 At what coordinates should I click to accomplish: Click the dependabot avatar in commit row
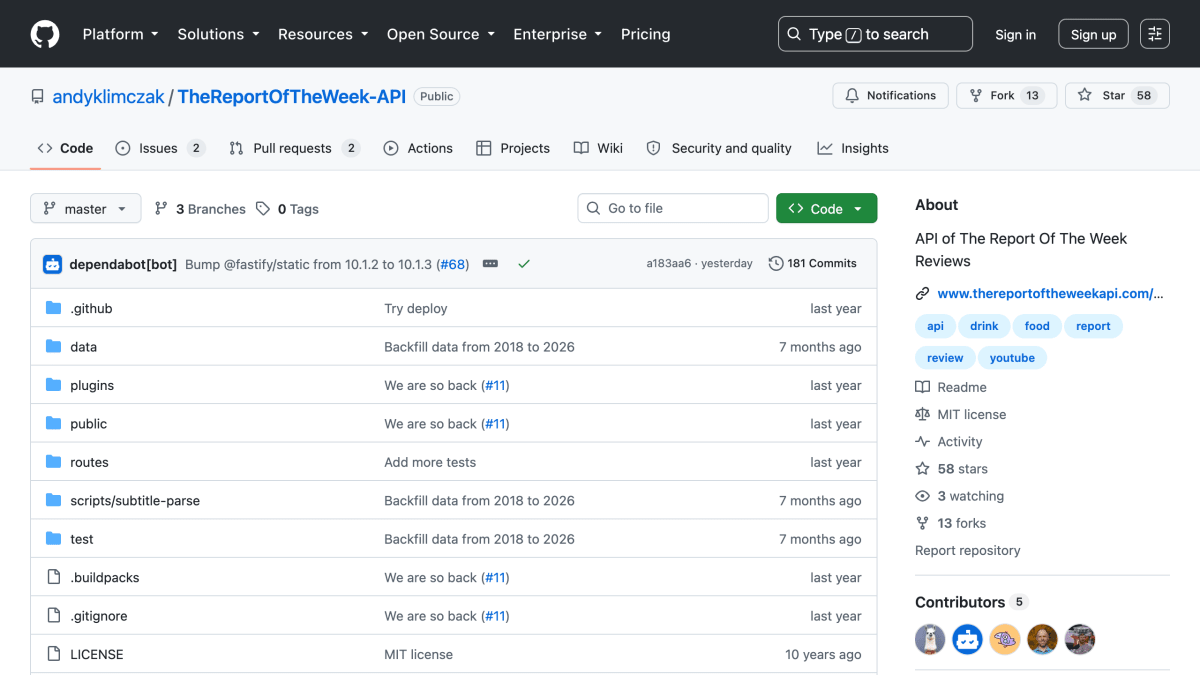[53, 264]
